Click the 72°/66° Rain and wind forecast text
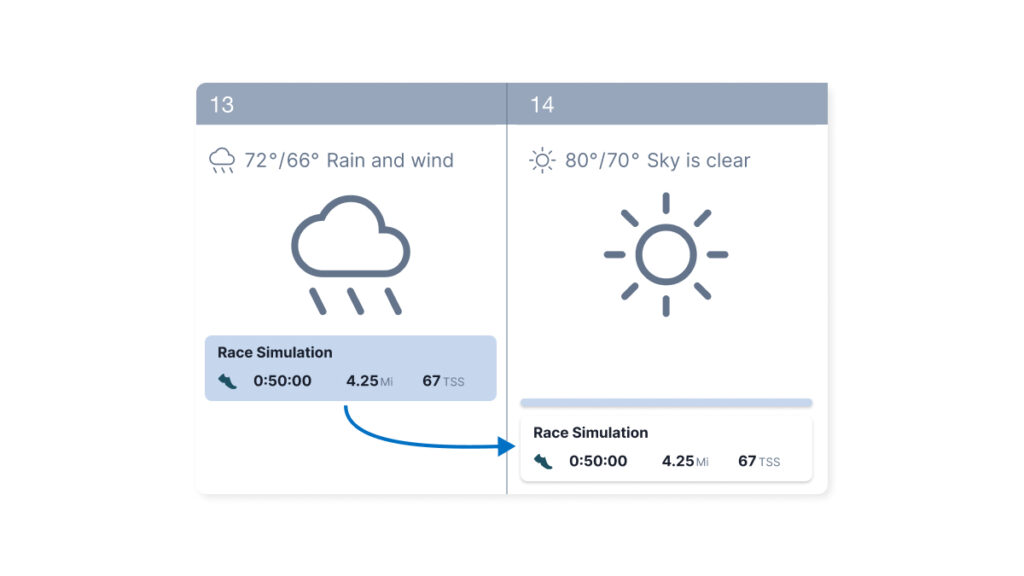The width and height of the screenshot is (1024, 576). click(x=350, y=160)
